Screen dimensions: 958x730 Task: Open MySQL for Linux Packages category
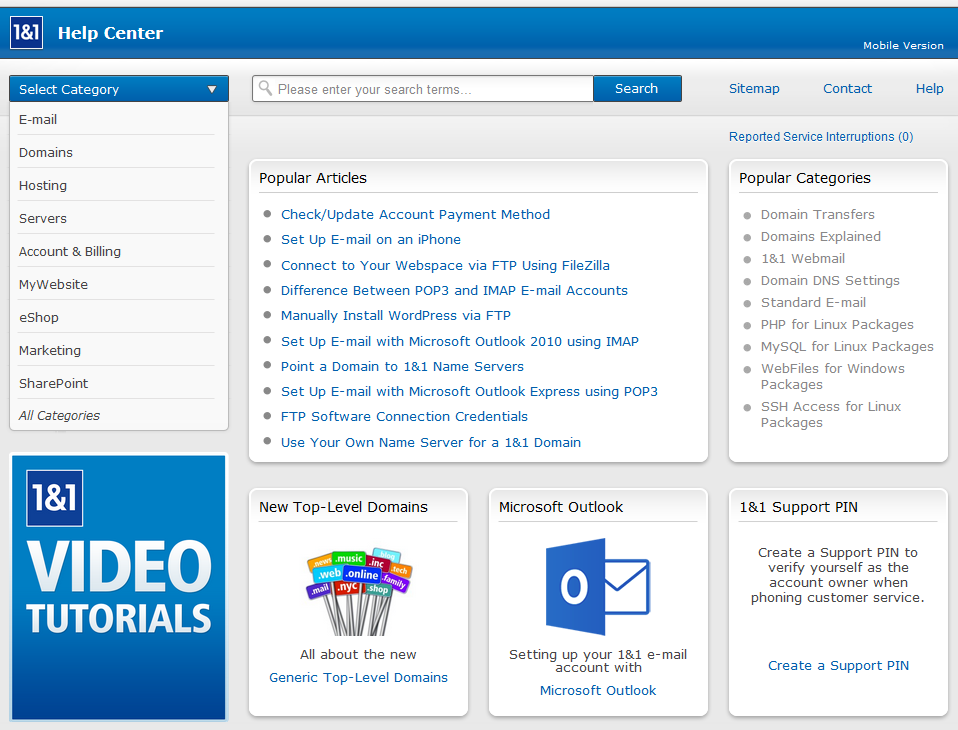(847, 346)
